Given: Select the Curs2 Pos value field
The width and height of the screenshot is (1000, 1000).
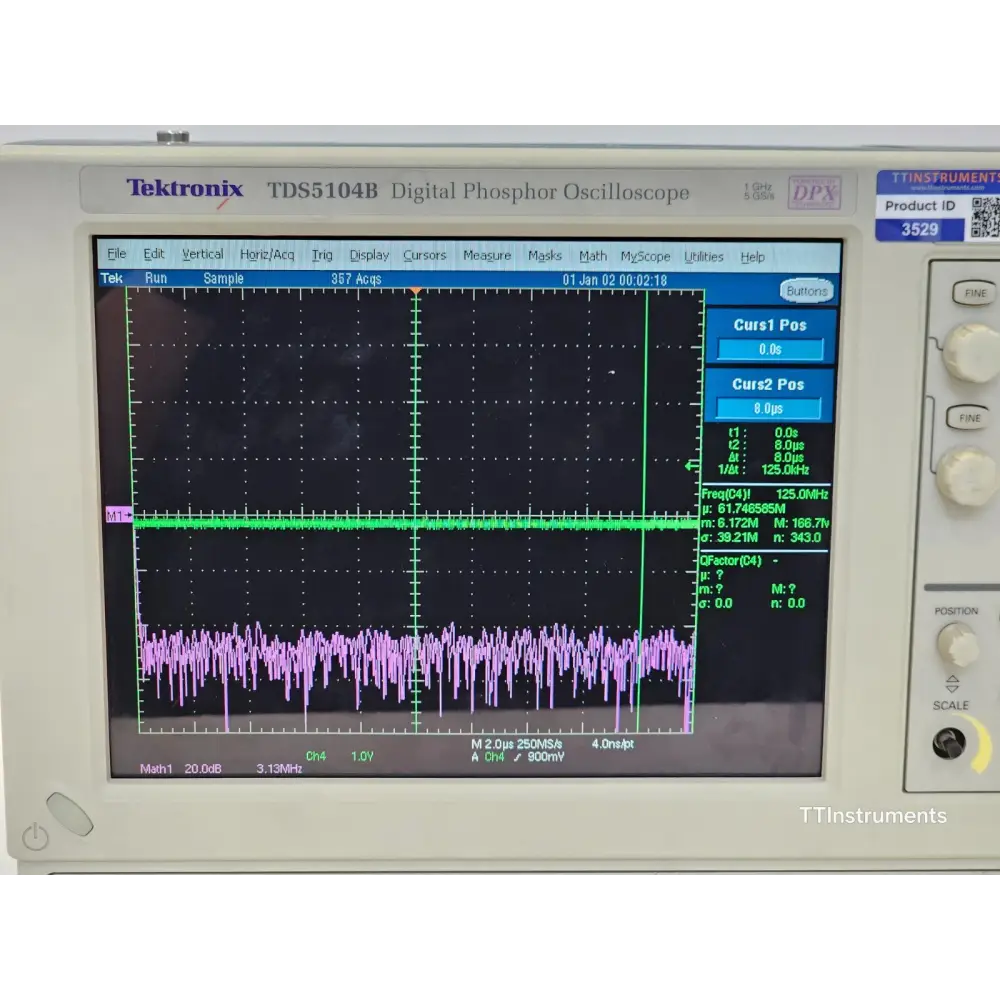Looking at the screenshot, I should (768, 408).
